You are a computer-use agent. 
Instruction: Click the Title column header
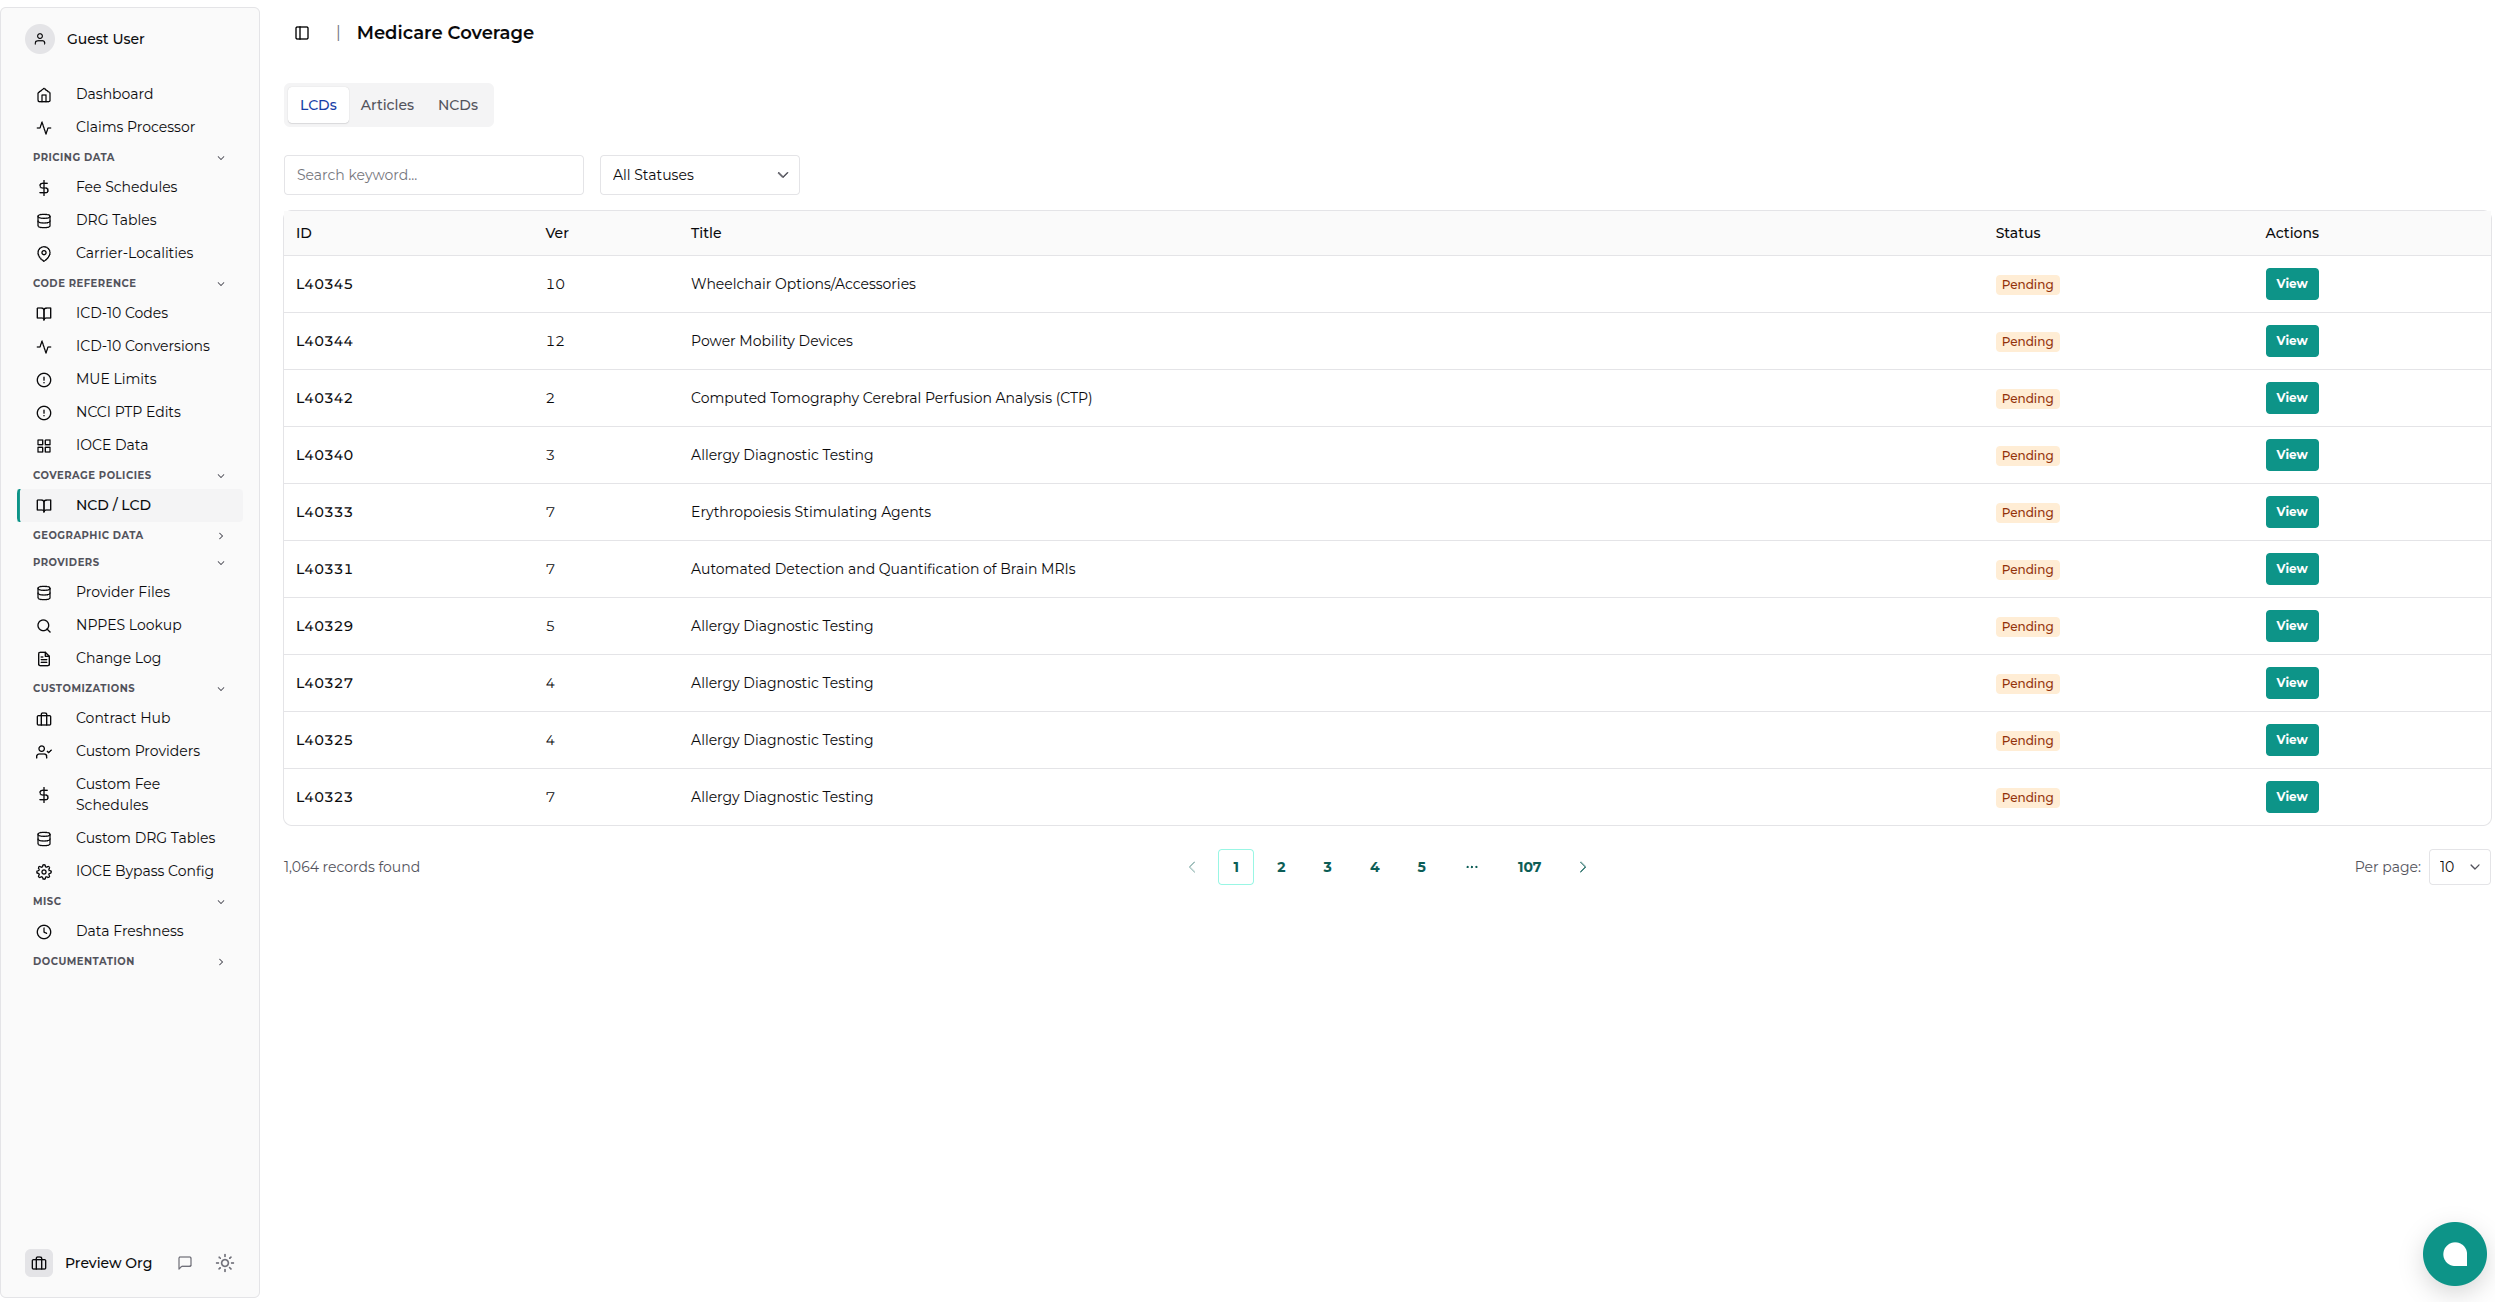[x=705, y=233]
